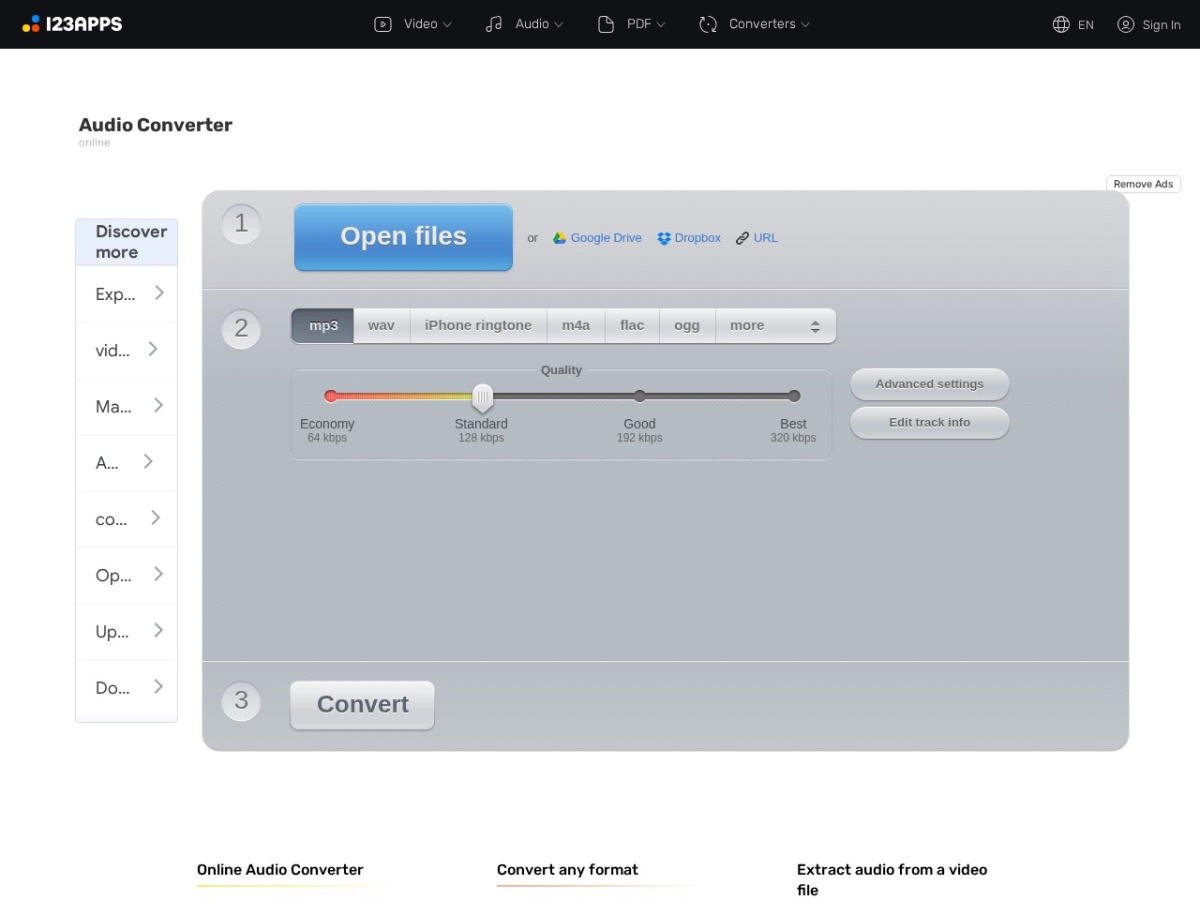Expand the 'A...' sidebar item
Viewport: 1200px width, 900px height.
pos(127,462)
